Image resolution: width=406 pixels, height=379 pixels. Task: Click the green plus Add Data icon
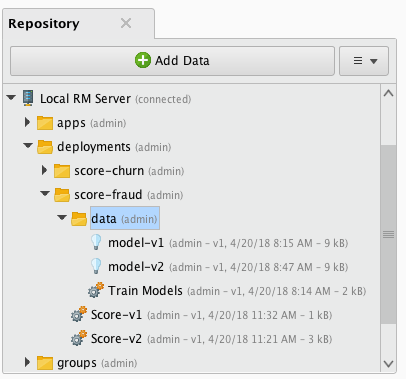point(143,60)
